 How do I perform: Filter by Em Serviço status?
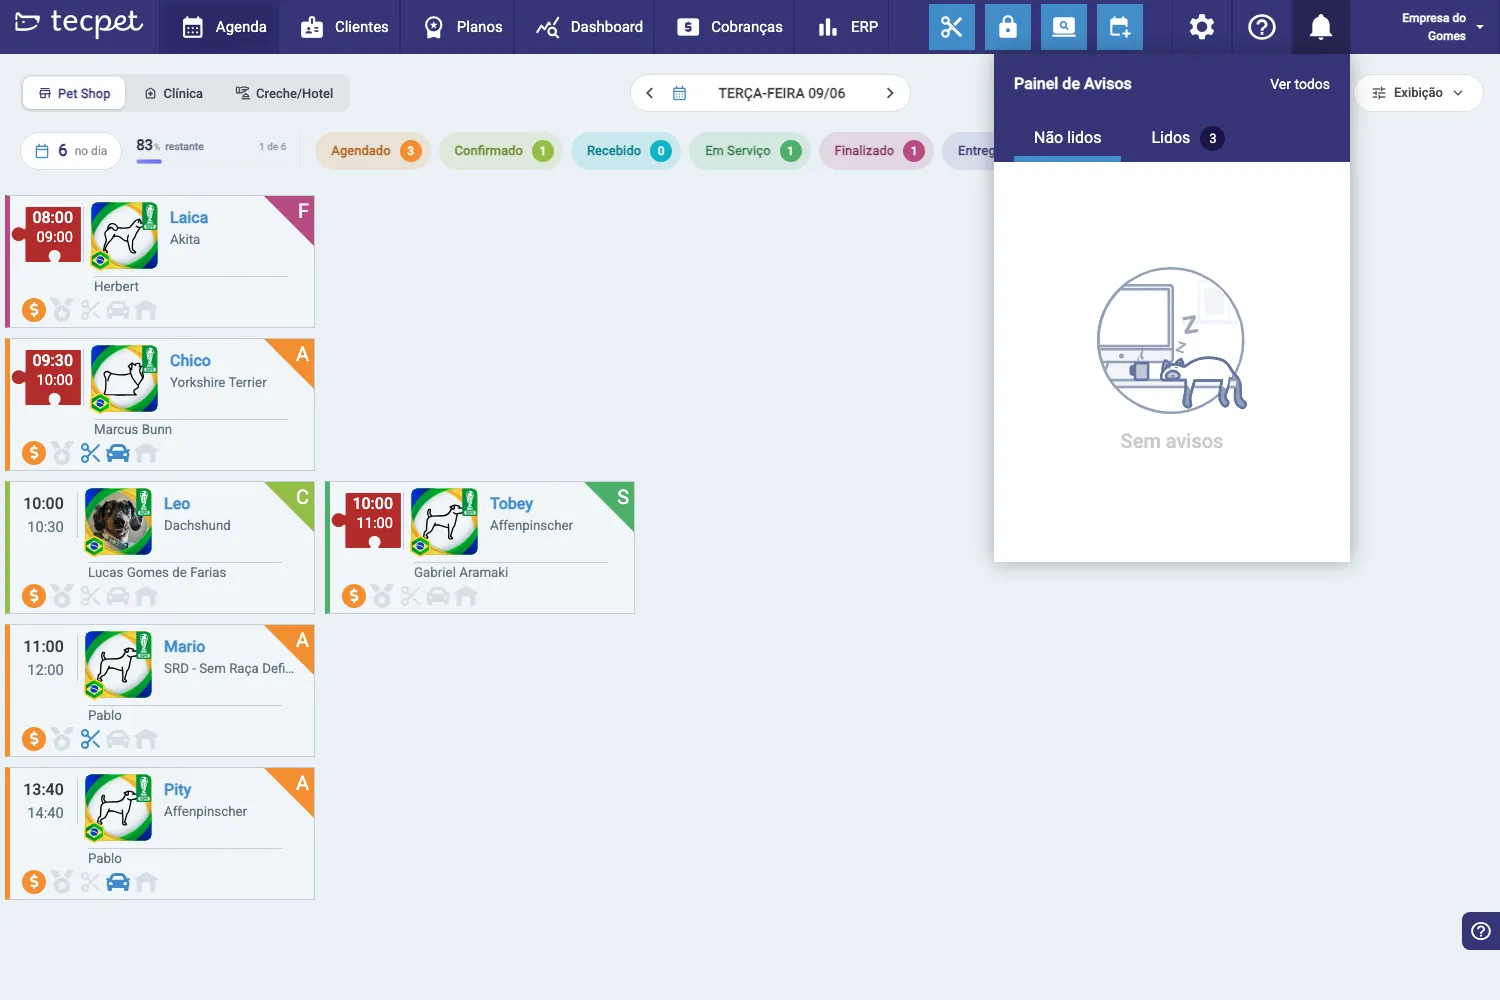(x=750, y=151)
